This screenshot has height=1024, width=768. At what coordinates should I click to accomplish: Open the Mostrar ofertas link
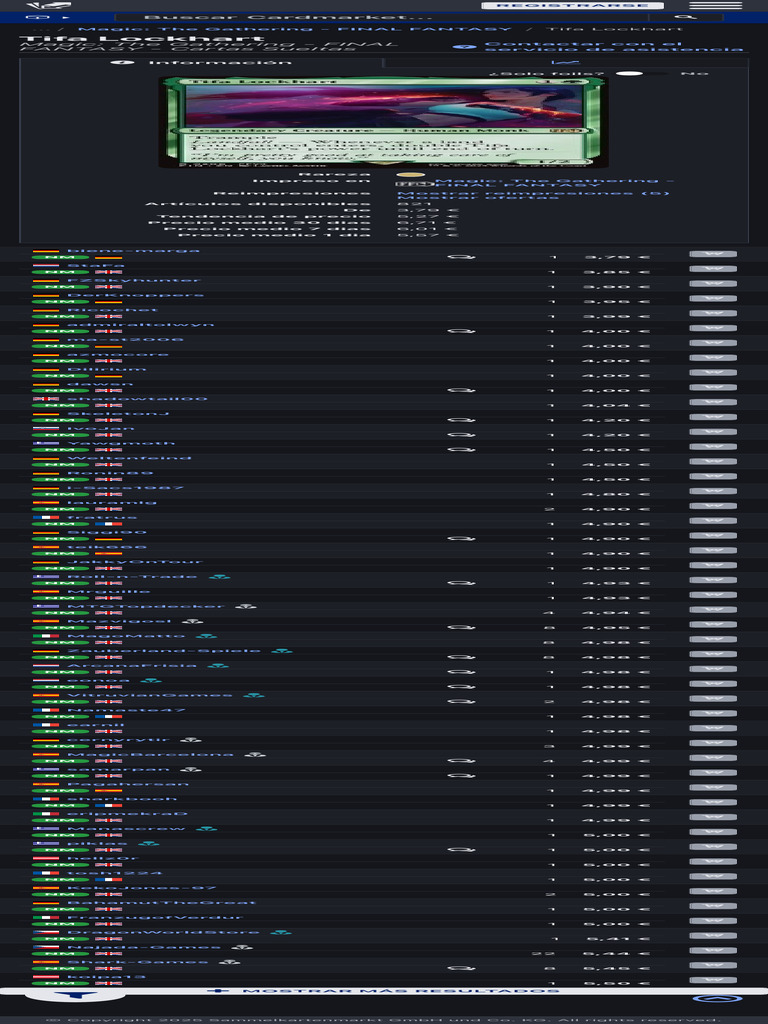478,197
